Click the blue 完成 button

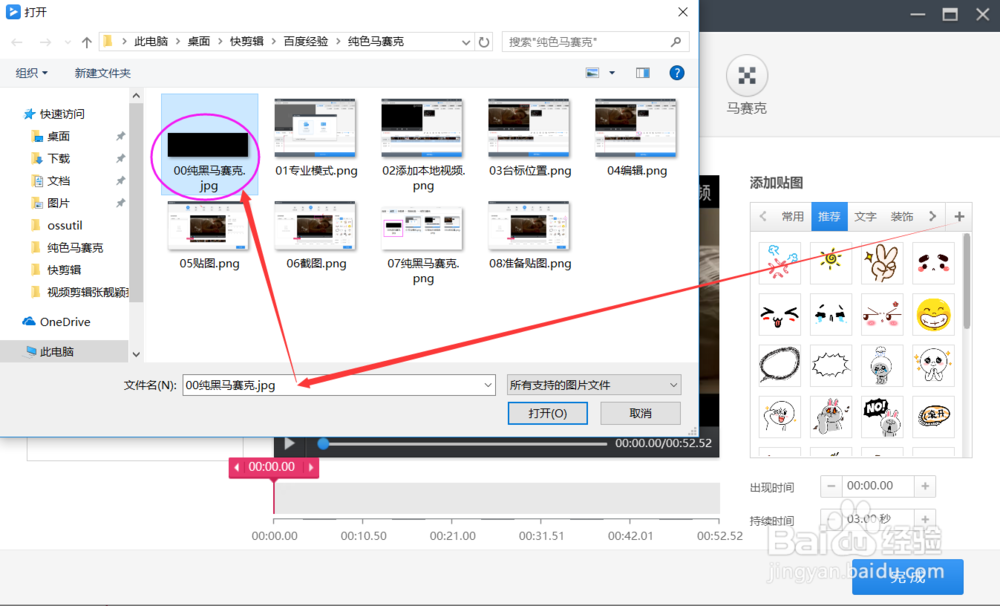[906, 577]
